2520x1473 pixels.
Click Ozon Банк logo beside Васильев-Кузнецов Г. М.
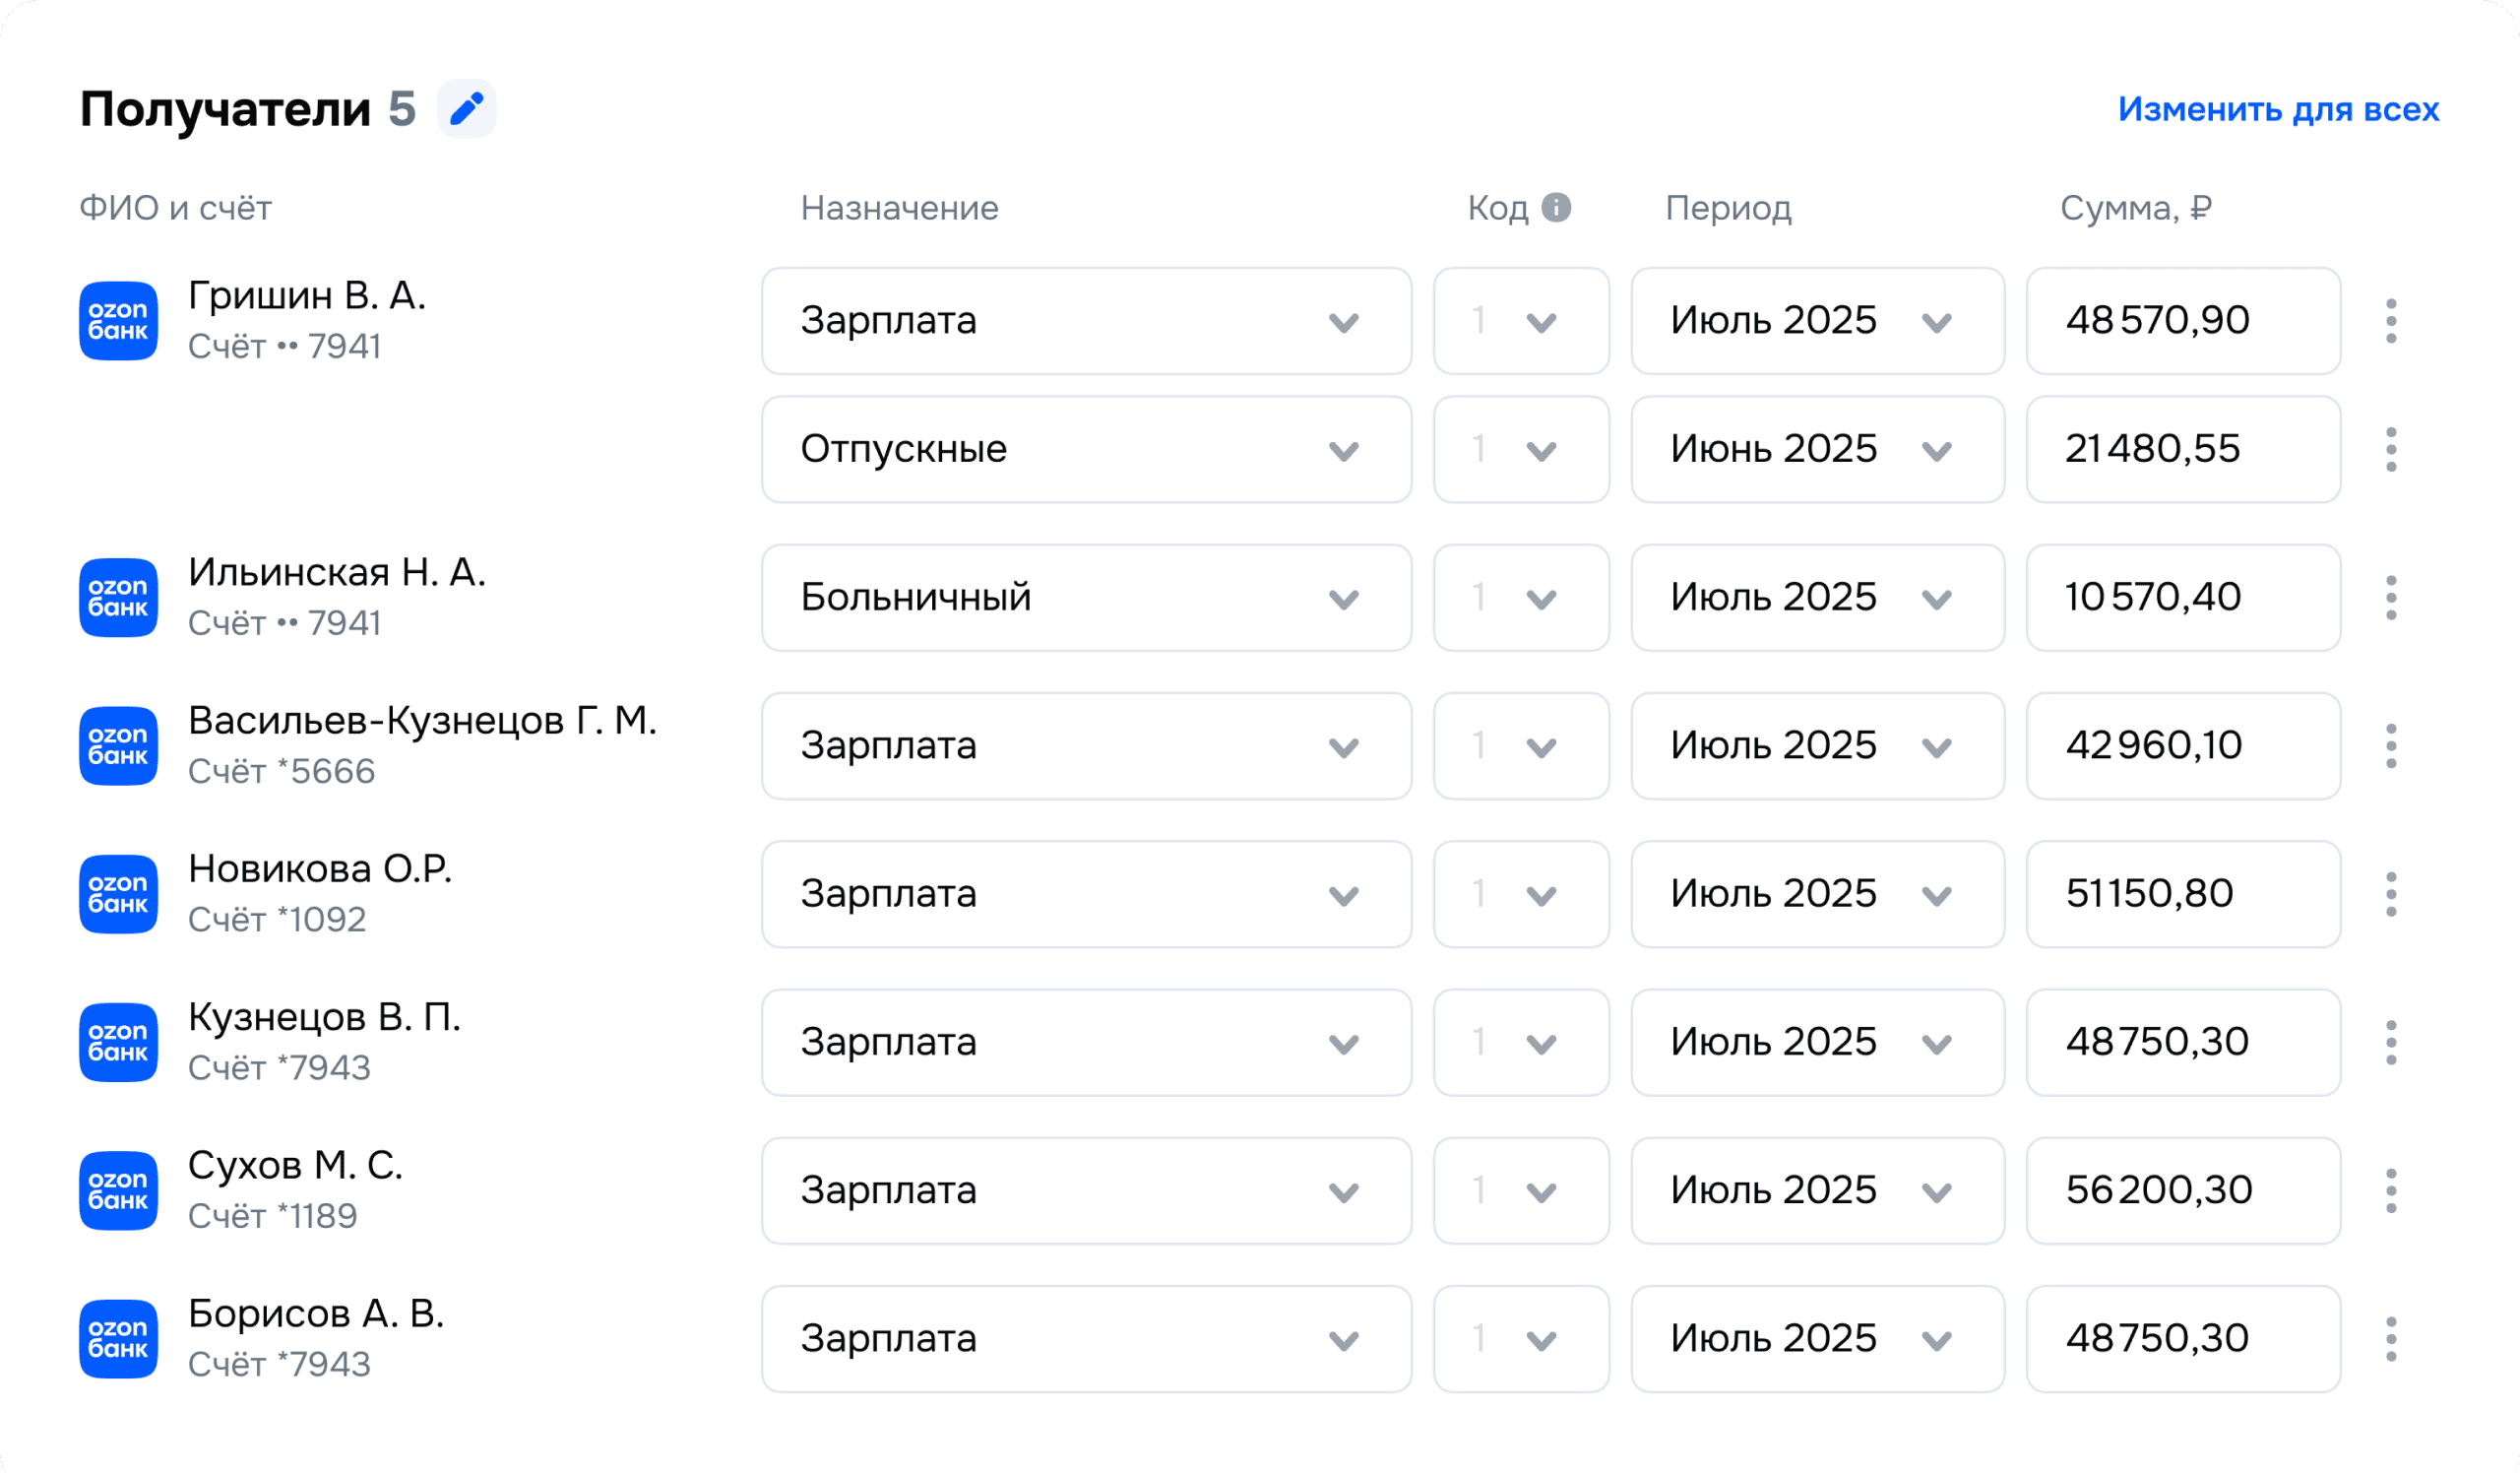pos(118,746)
